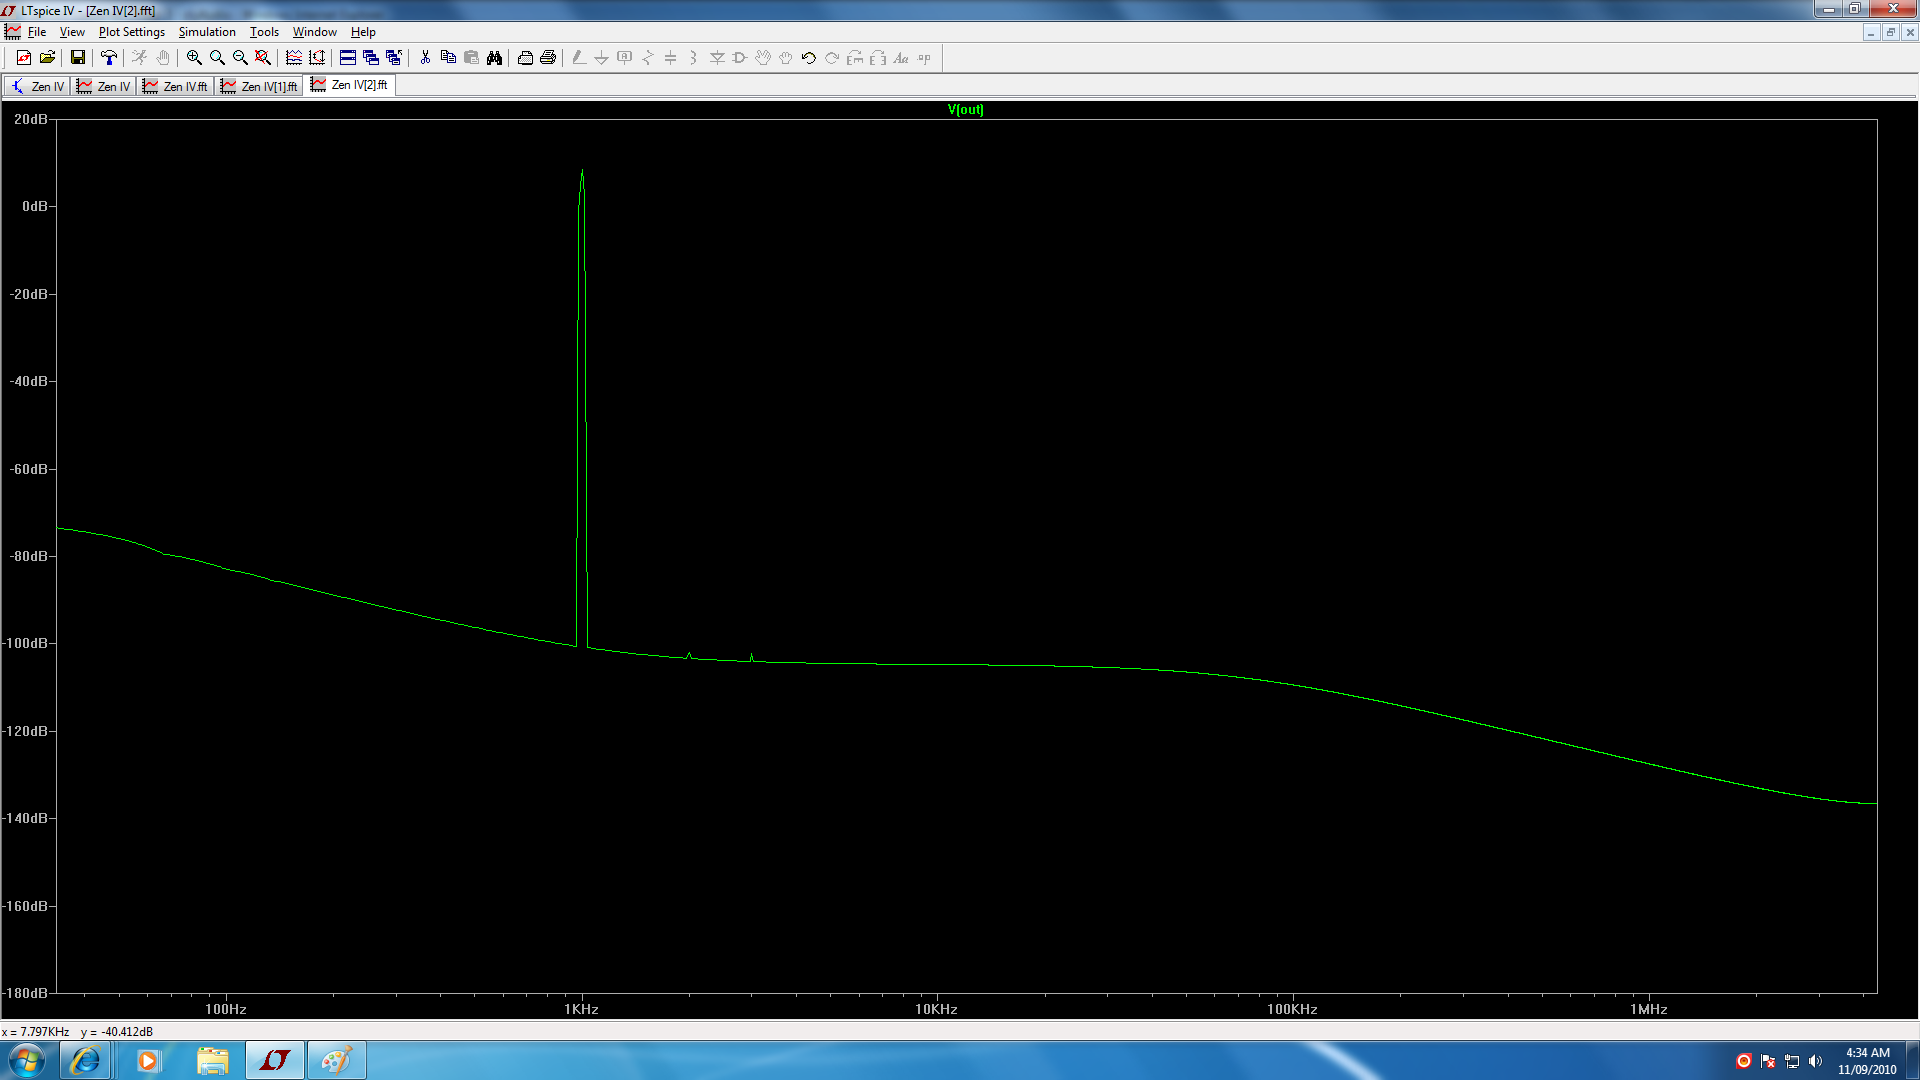Viewport: 1920px width, 1080px height.
Task: Open the Control Panel hammer icon
Action: (x=109, y=58)
